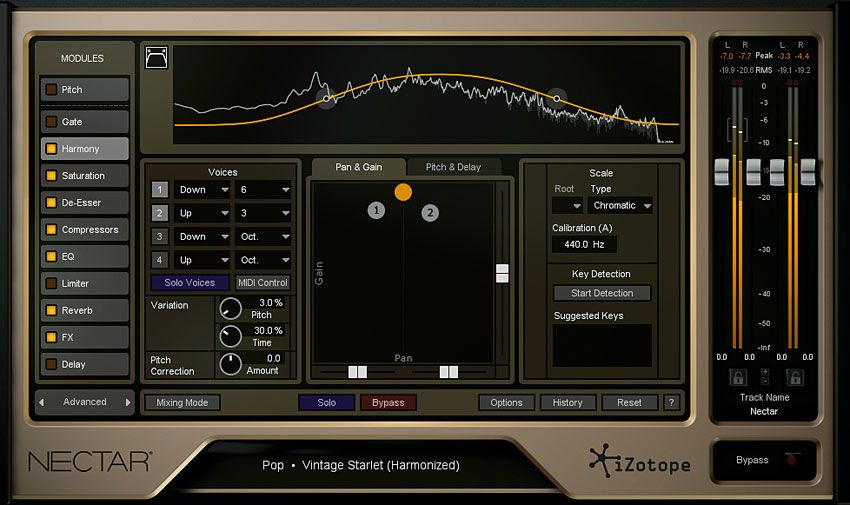Viewport: 850px width, 505px height.
Task: Enable the Pitch module
Action: [x=51, y=90]
